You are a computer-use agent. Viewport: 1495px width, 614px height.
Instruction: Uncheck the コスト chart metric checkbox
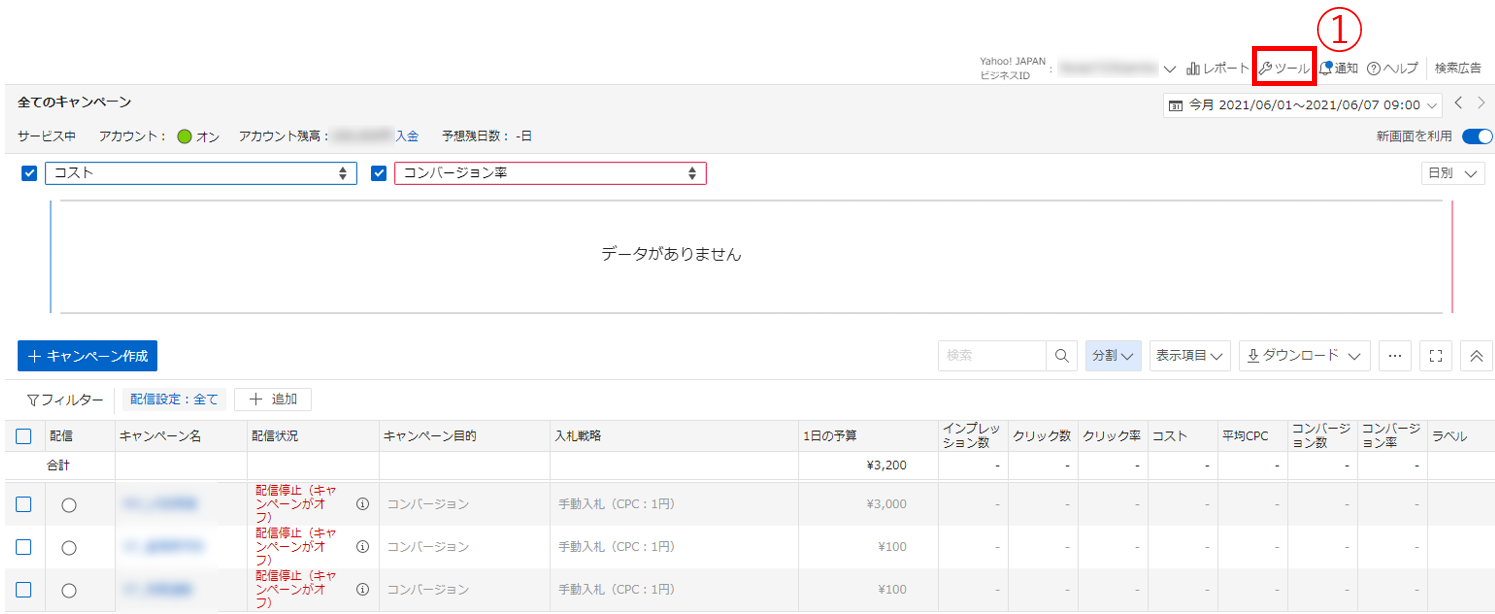tap(30, 173)
